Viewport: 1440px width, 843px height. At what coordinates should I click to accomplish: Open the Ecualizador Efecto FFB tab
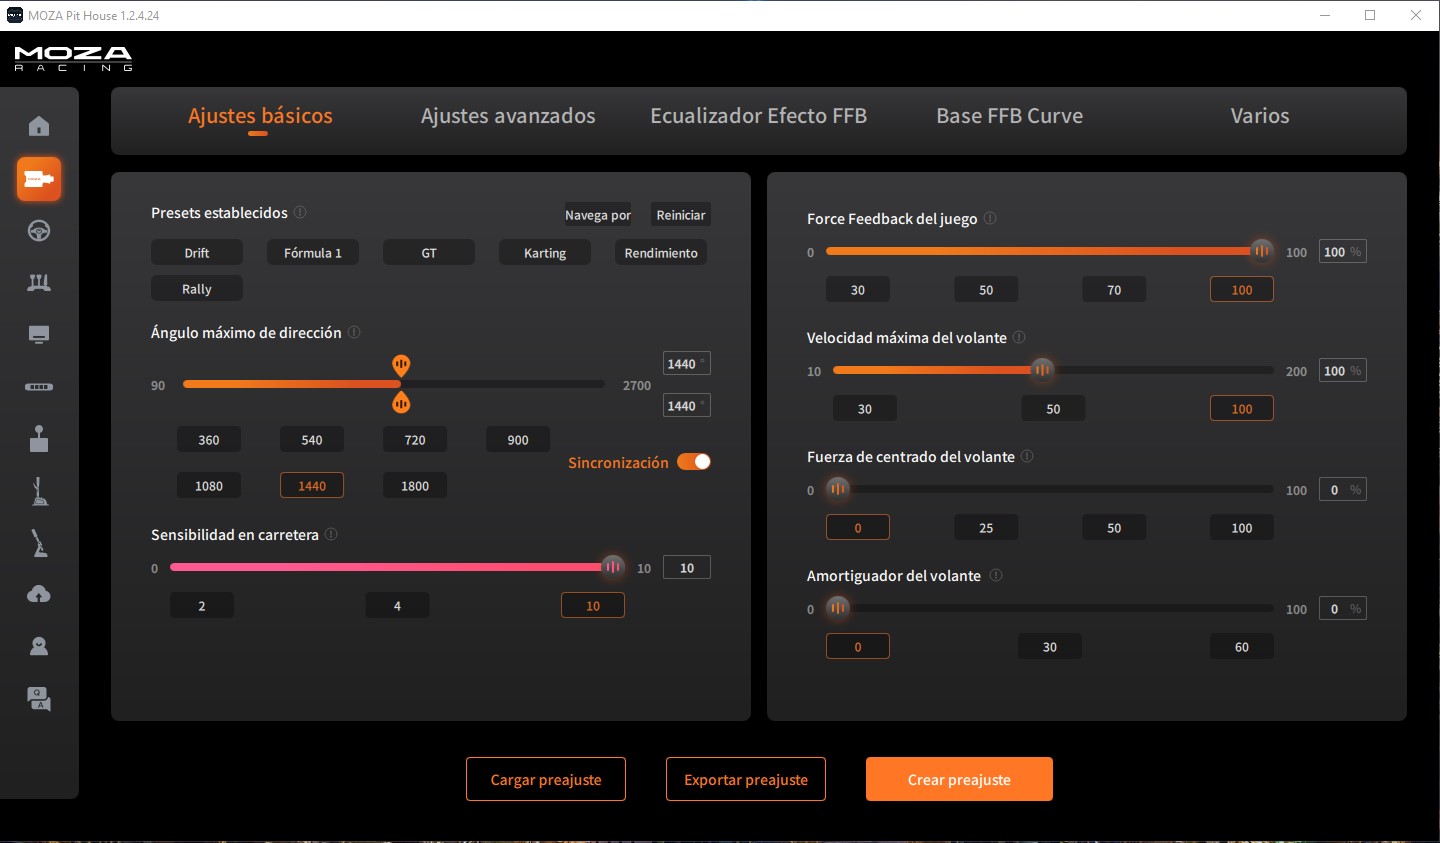[758, 116]
